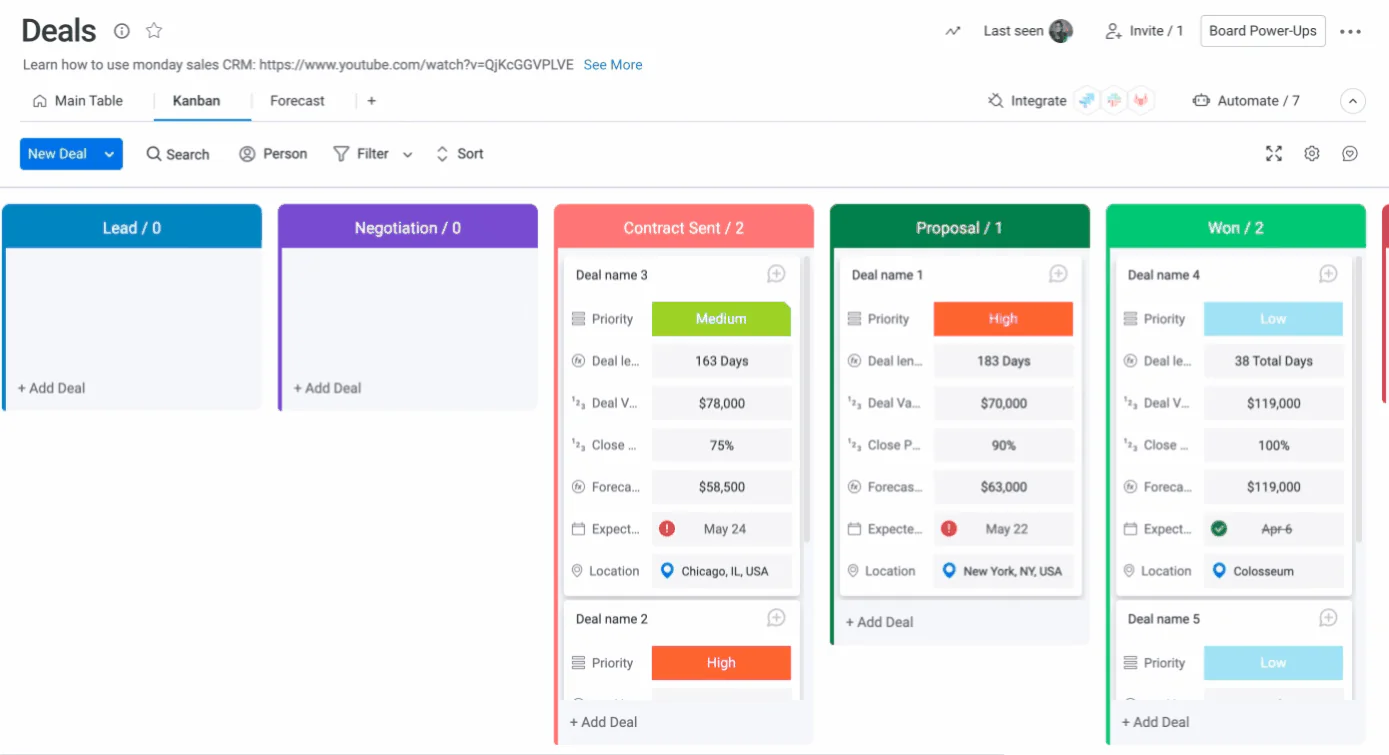Open conversation bubble on Deal name 3
The image size is (1389, 755).
click(x=776, y=274)
